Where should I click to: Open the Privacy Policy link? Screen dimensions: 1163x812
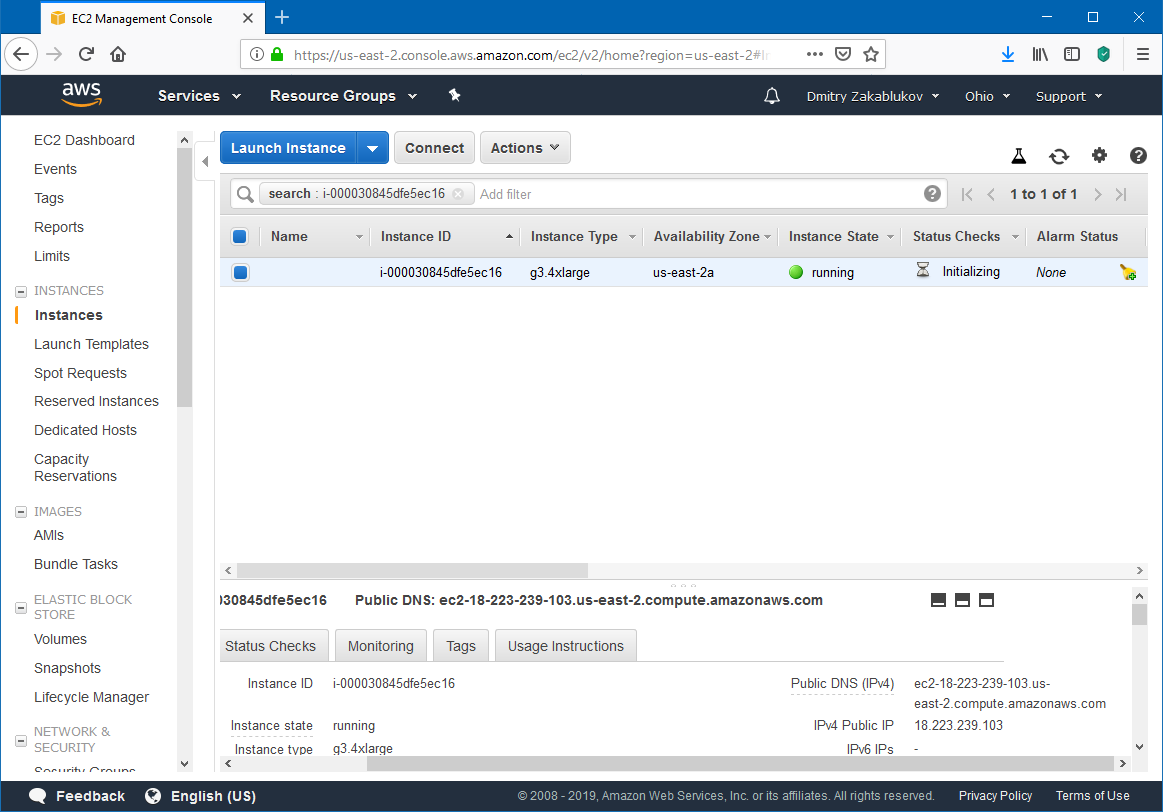995,796
